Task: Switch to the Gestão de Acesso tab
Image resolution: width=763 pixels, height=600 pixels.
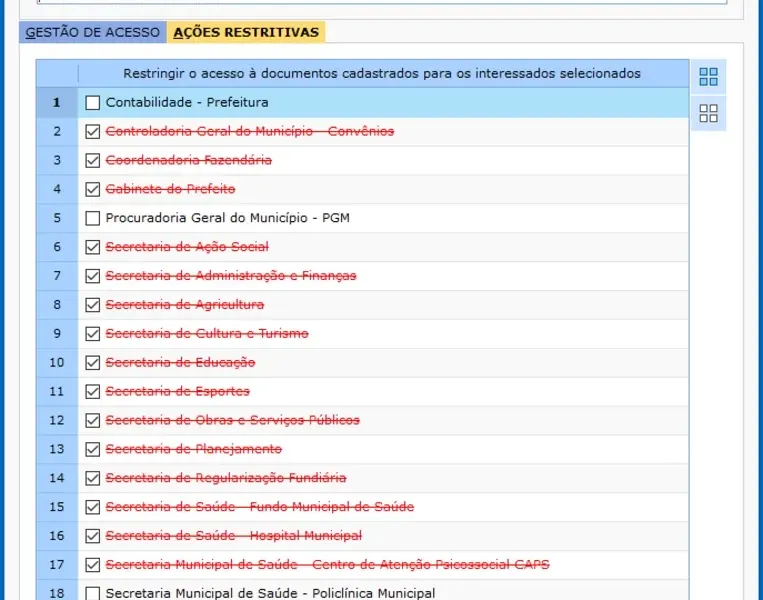Action: click(x=92, y=32)
